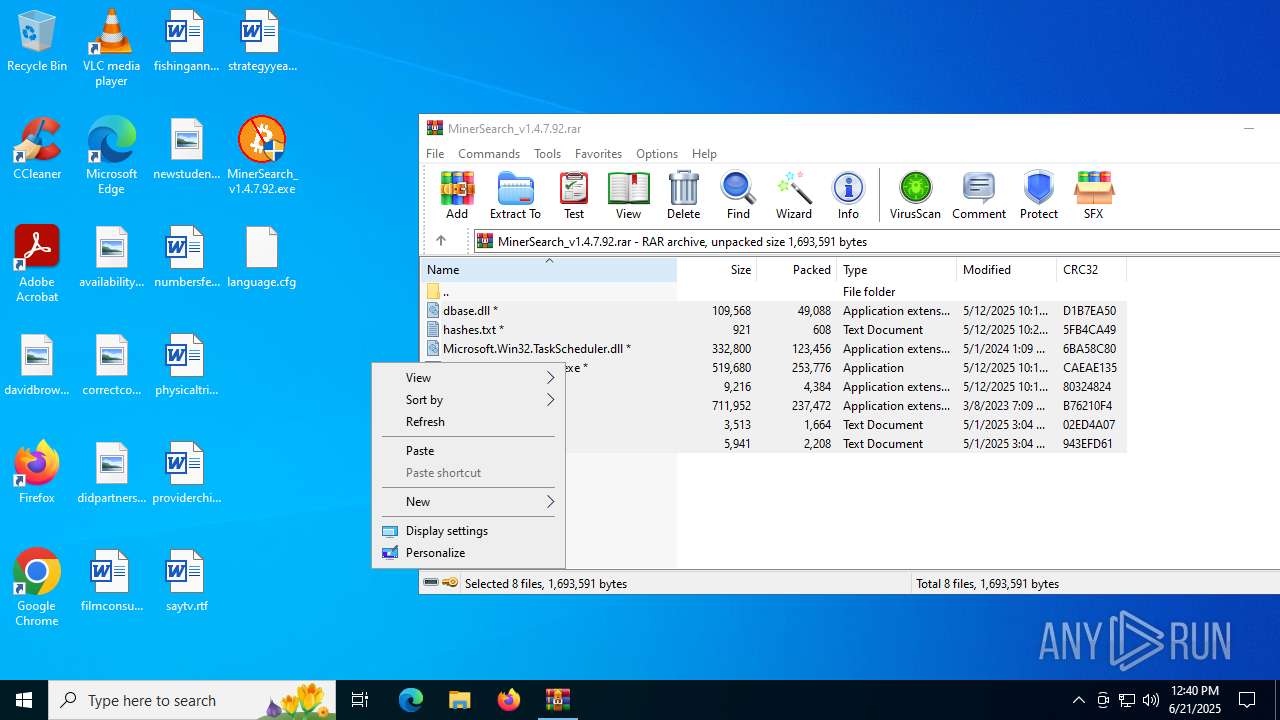The image size is (1280, 720).
Task: Choose Paste in the context menu
Action: coord(468,451)
